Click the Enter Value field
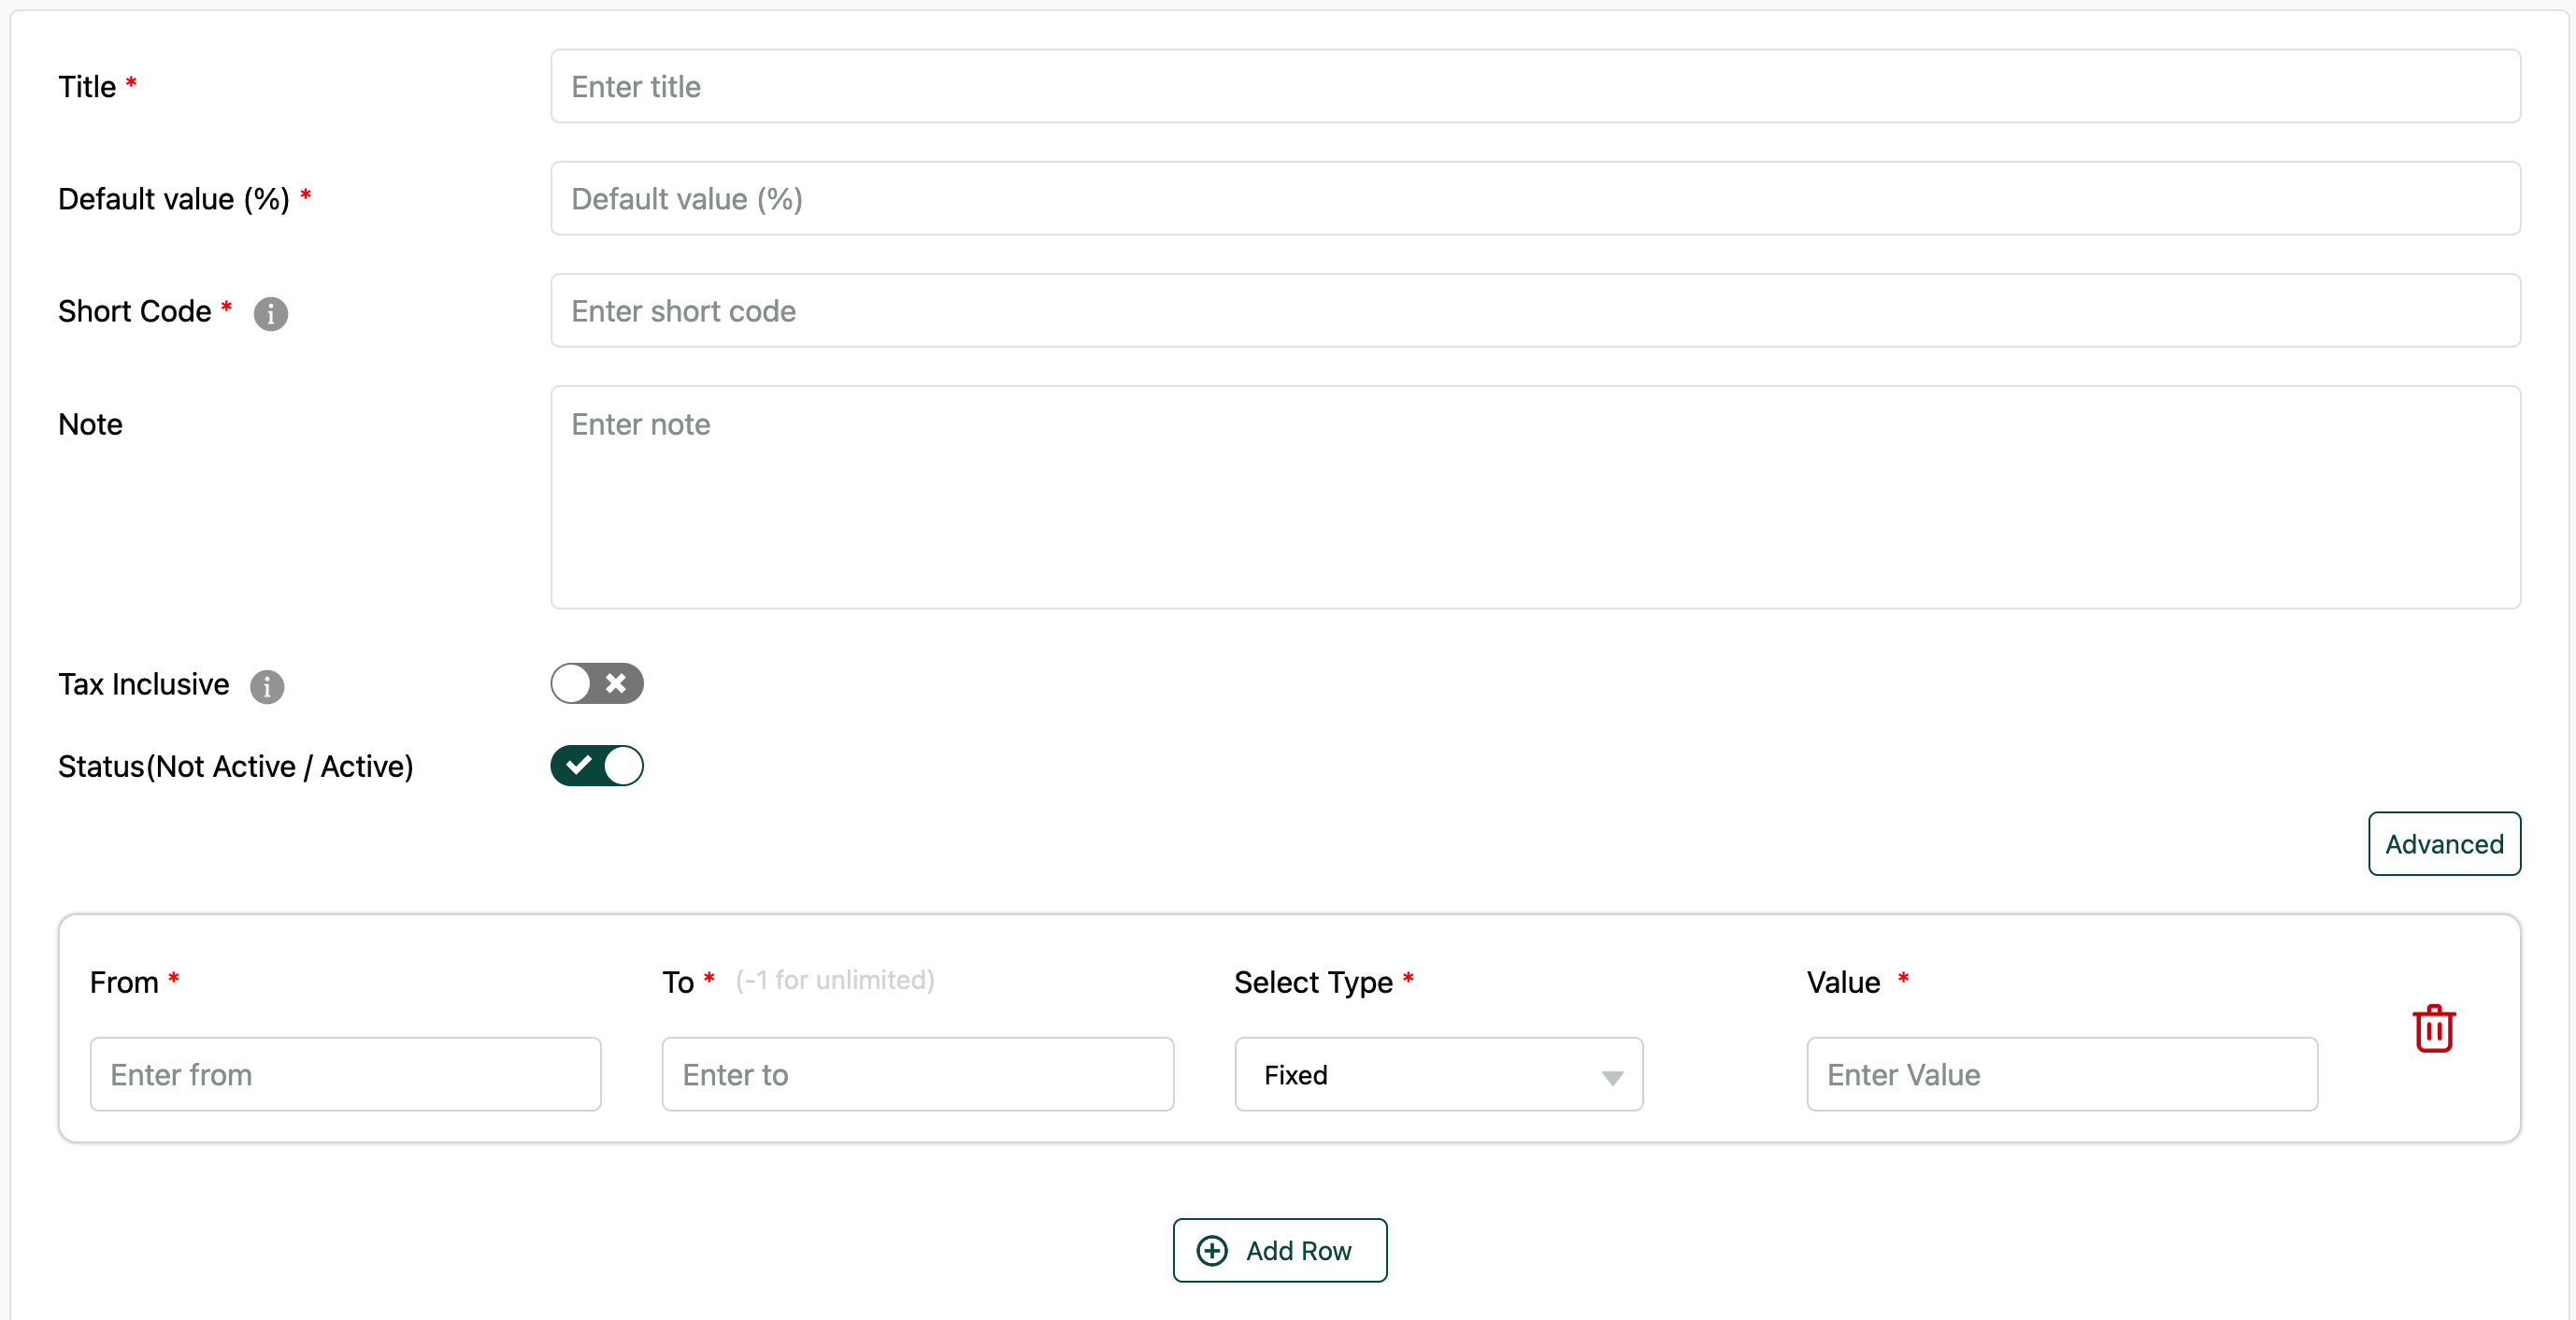2576x1320 pixels. (x=2061, y=1075)
